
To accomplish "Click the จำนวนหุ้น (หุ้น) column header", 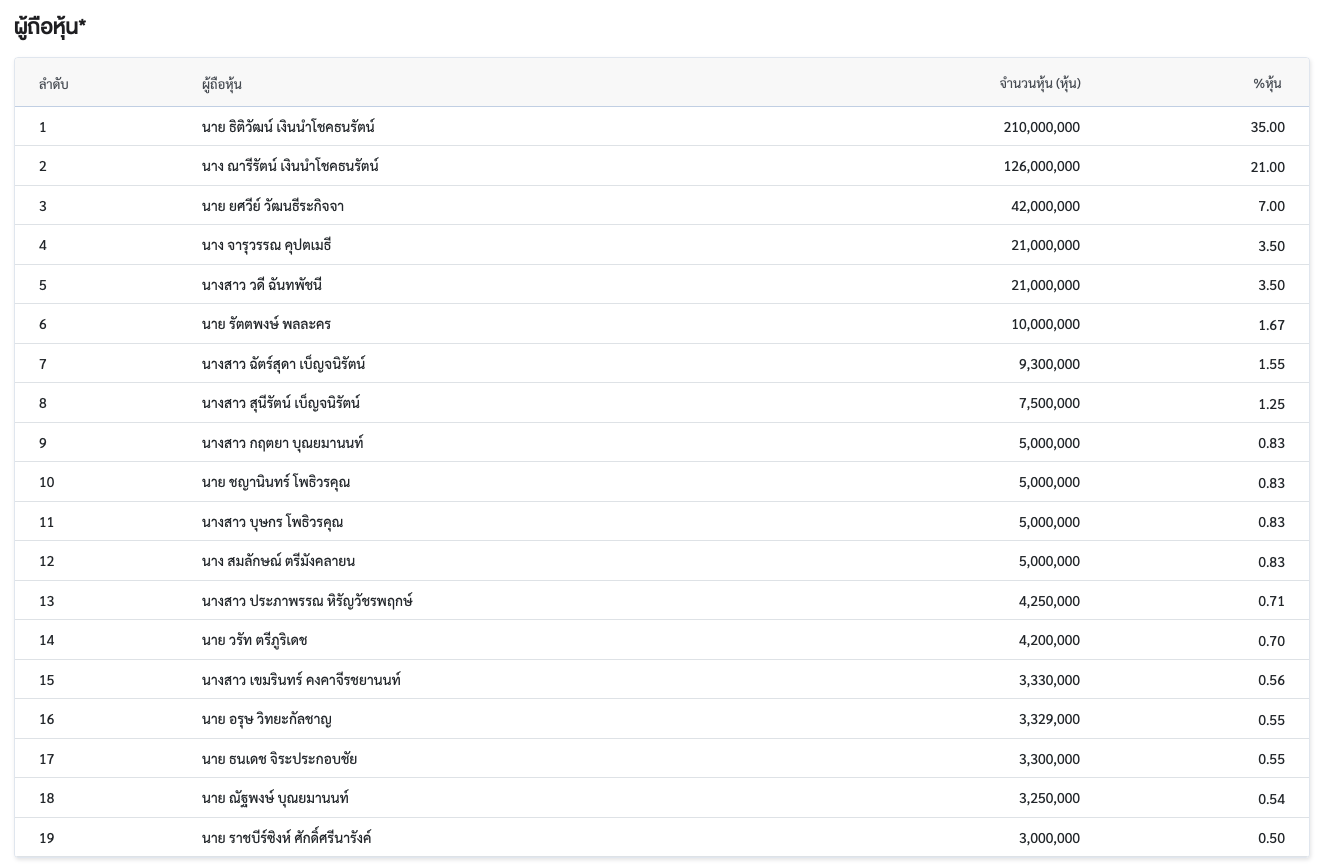I will point(1039,84).
